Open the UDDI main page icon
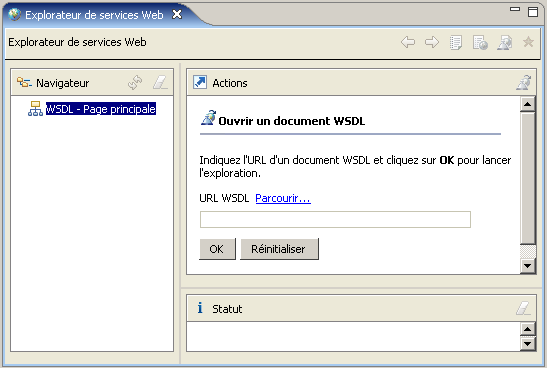Image resolution: width=547 pixels, height=368 pixels. click(456, 43)
